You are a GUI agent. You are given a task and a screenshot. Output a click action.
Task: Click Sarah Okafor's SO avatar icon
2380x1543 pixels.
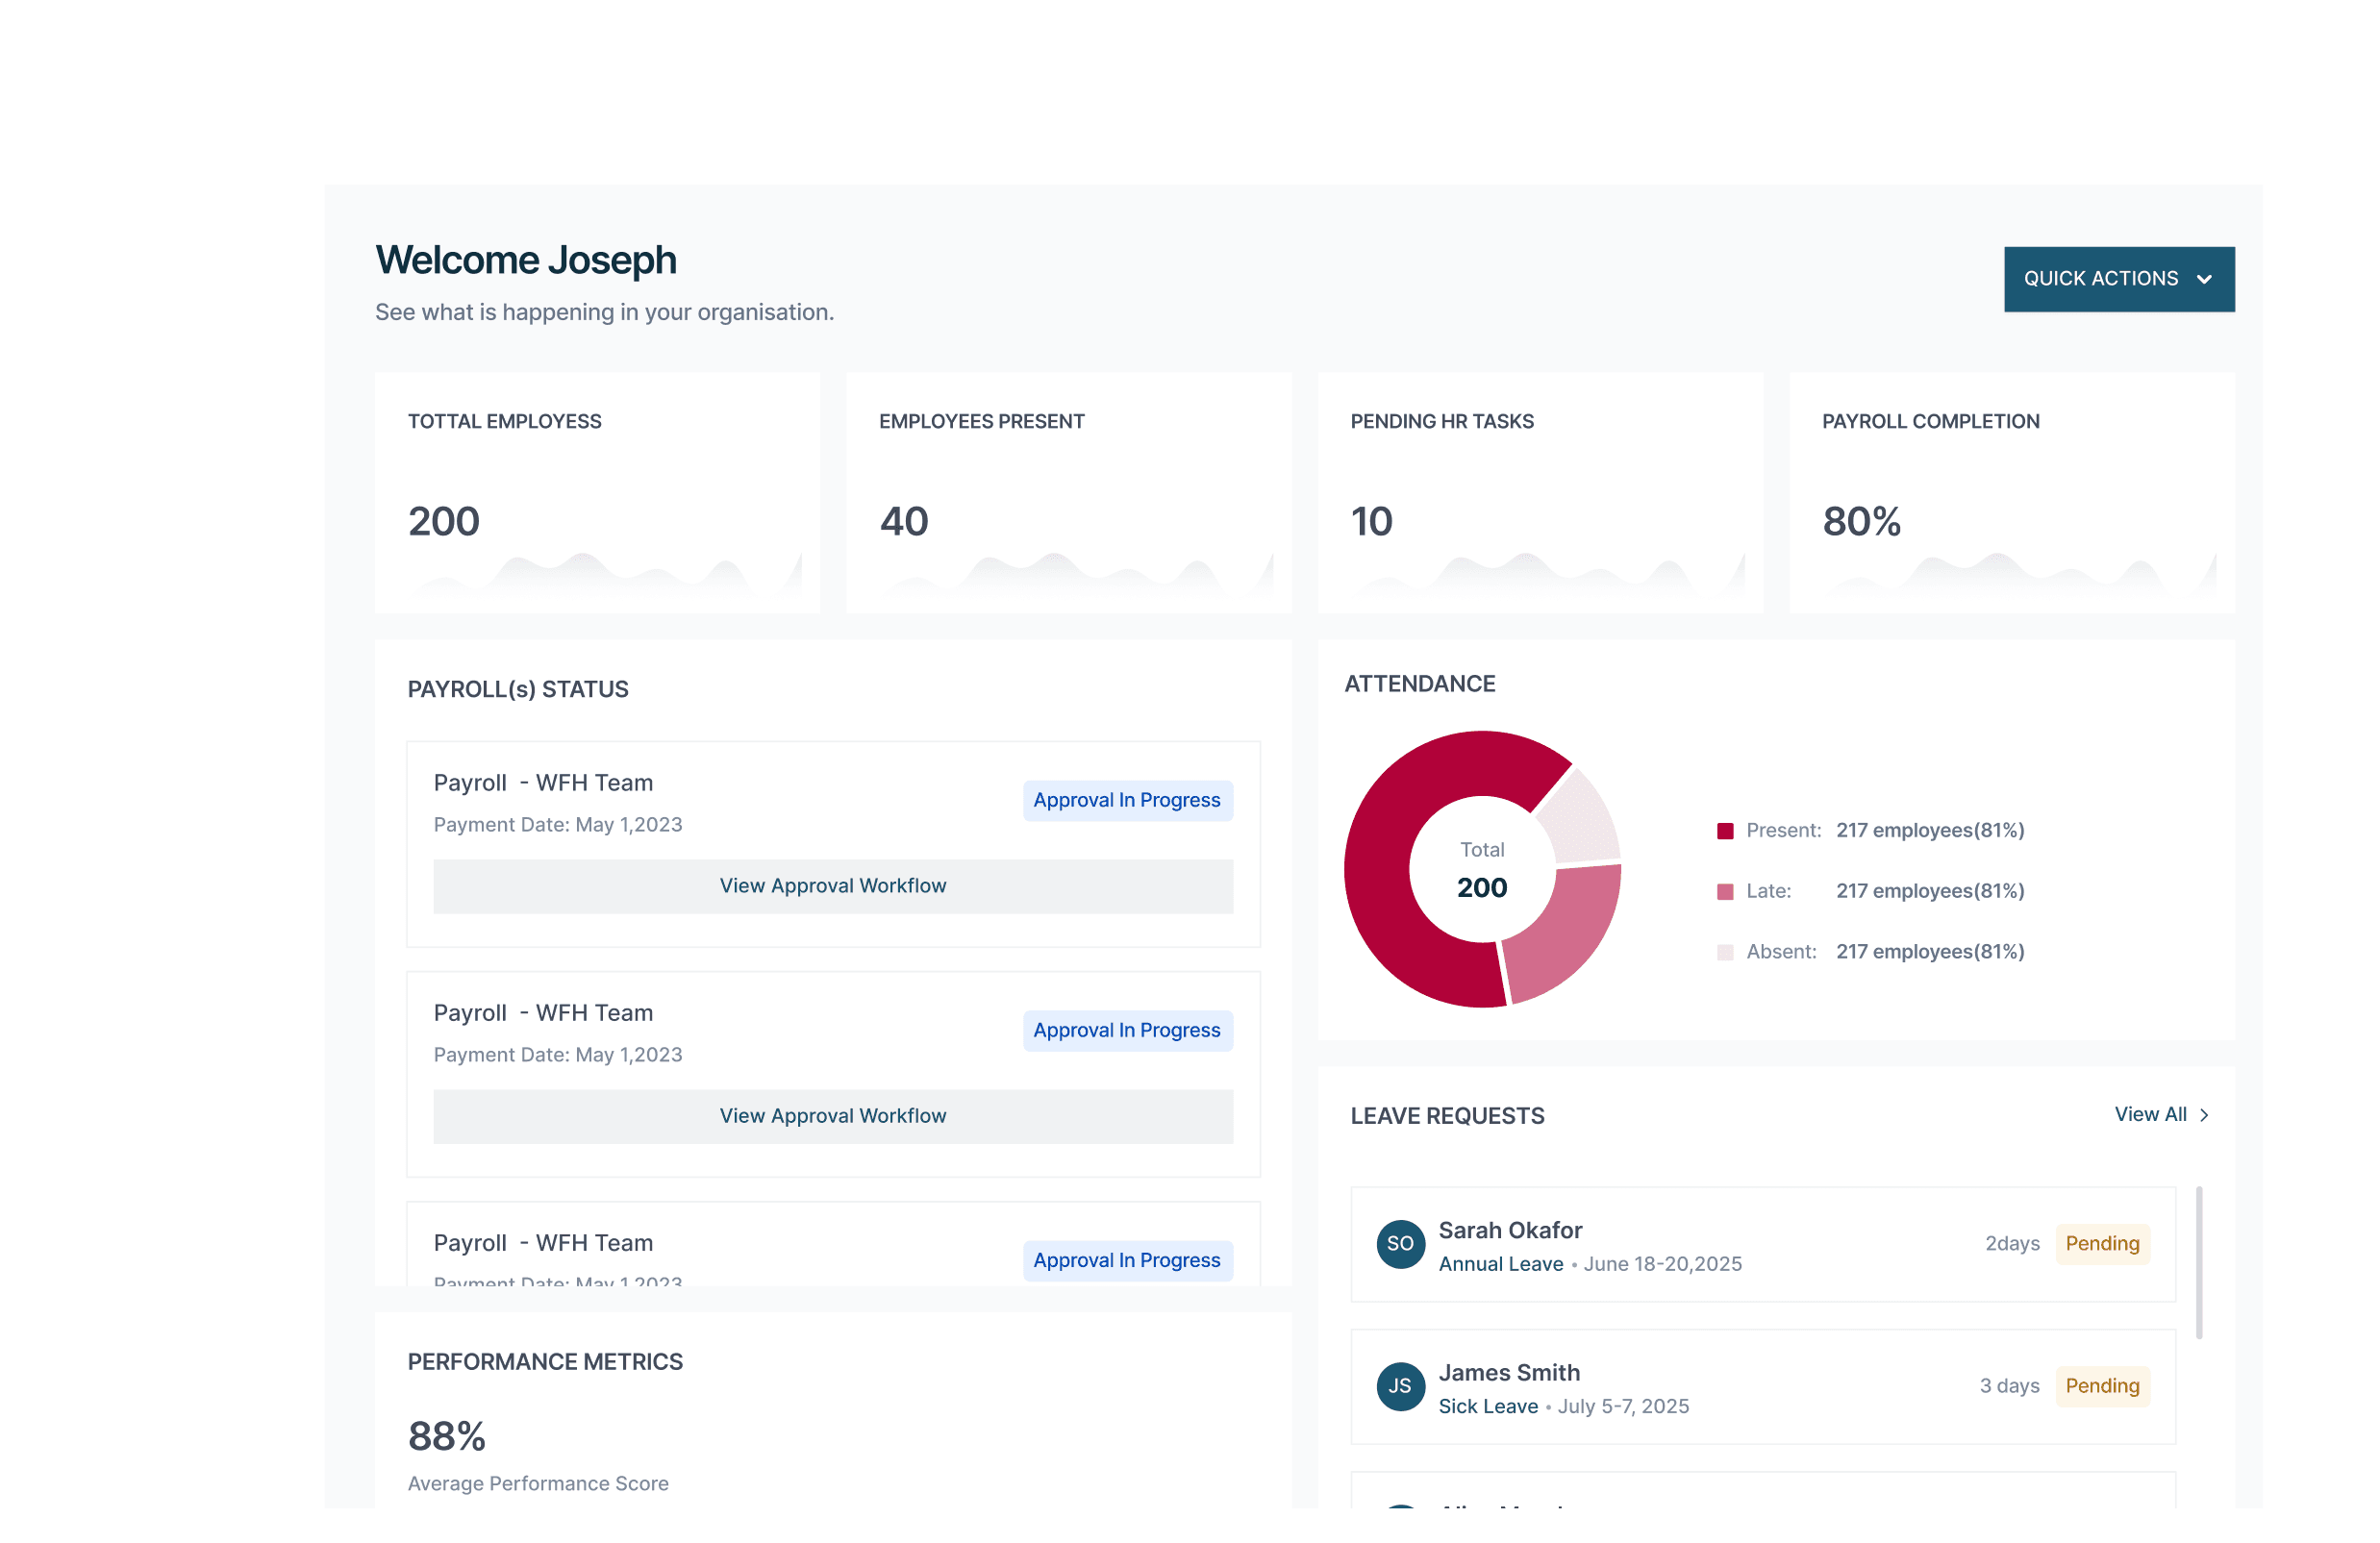click(x=1400, y=1243)
